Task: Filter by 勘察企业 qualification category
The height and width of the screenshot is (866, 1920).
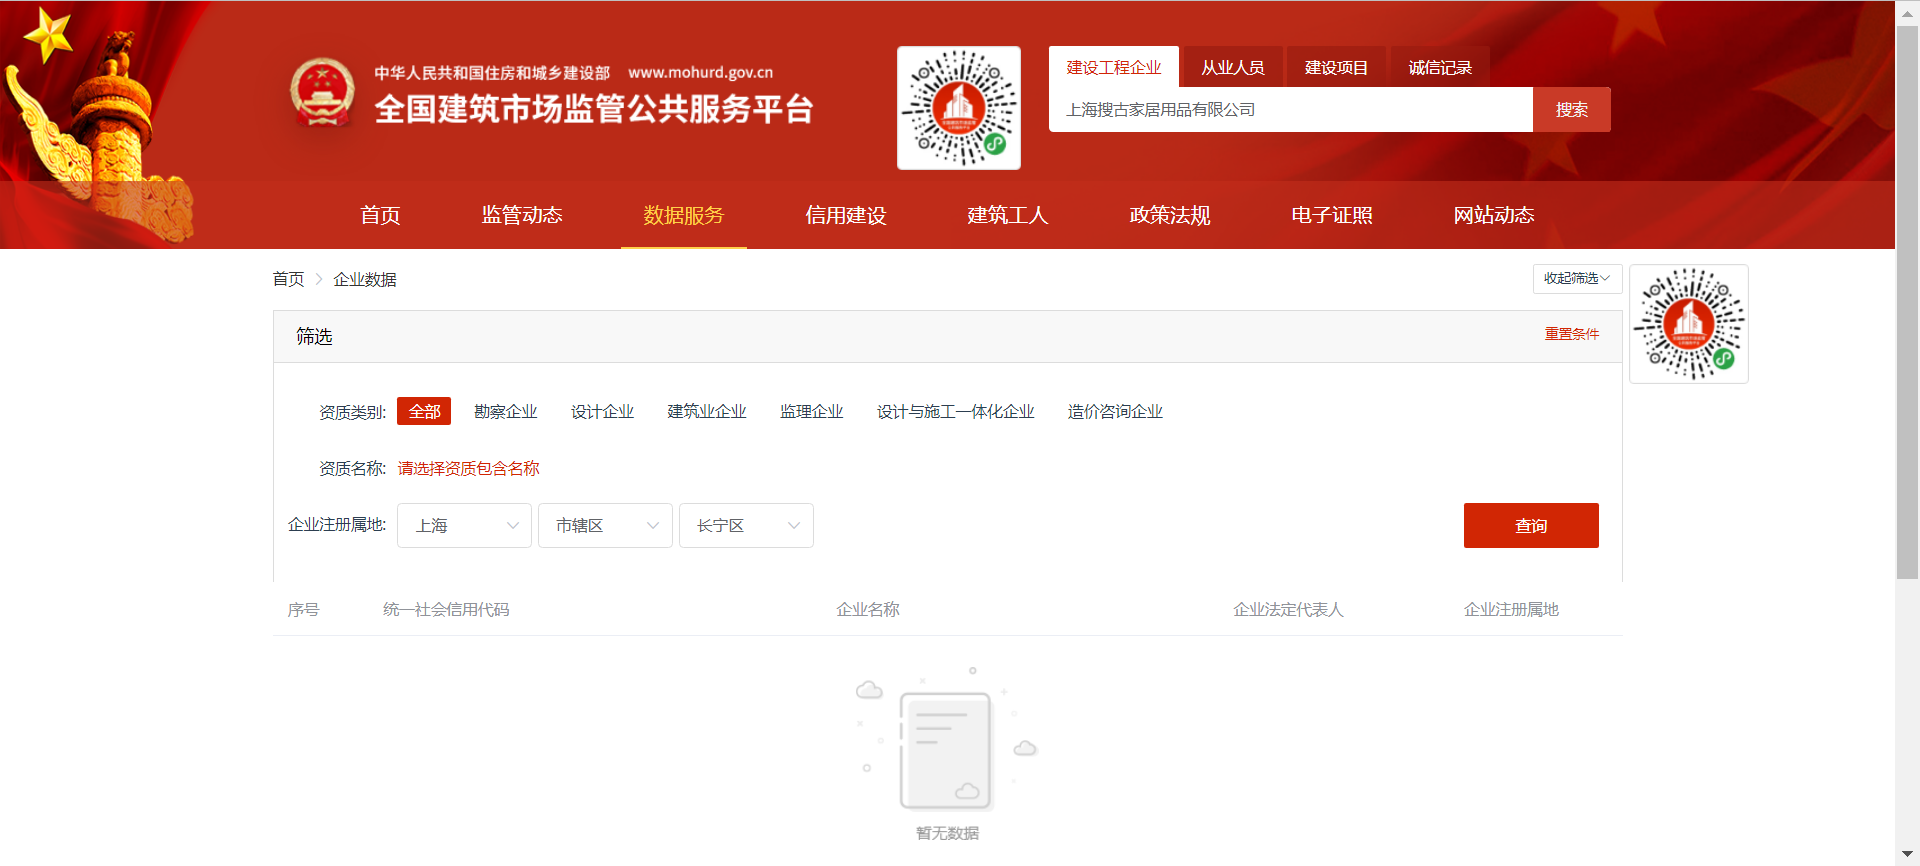Action: 505,411
